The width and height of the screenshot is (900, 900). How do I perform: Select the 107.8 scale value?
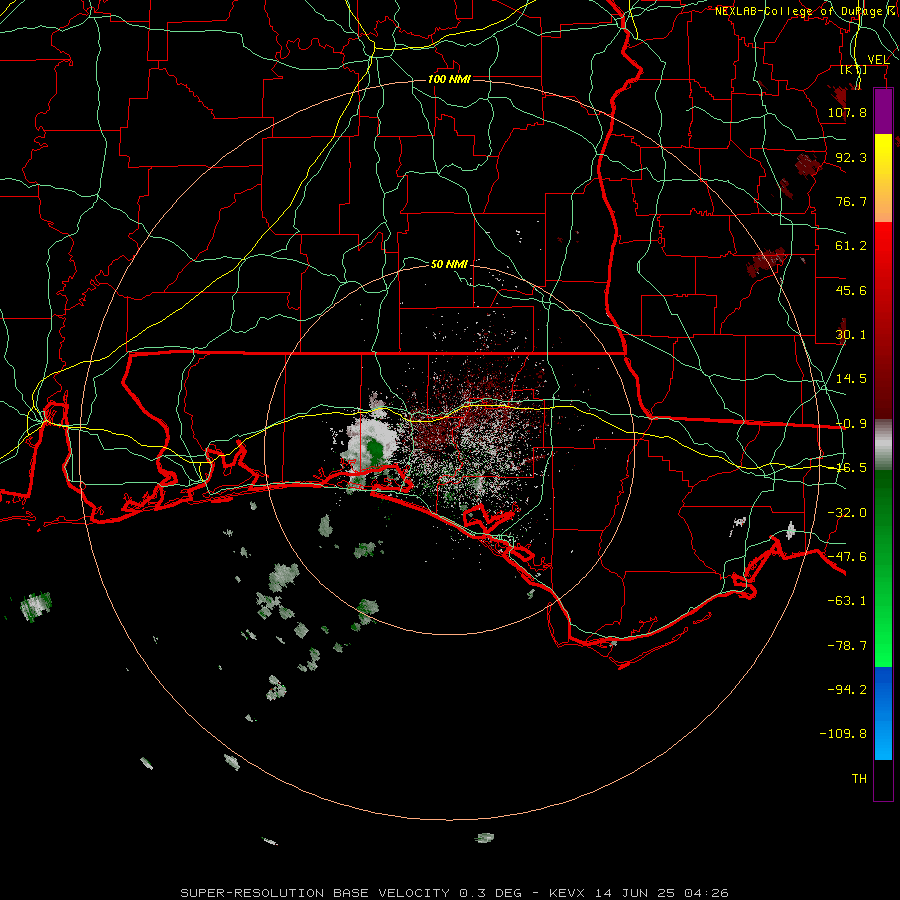click(847, 112)
